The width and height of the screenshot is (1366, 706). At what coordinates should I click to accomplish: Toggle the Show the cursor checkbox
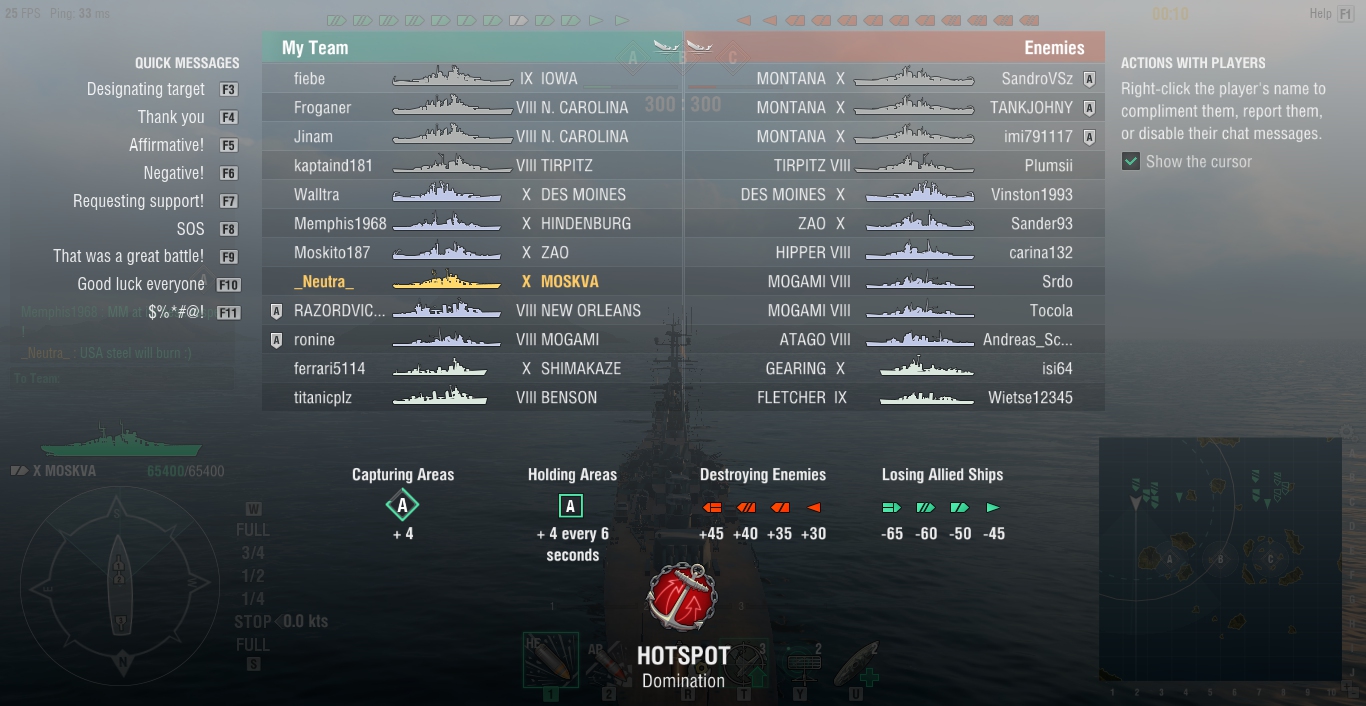click(1131, 161)
